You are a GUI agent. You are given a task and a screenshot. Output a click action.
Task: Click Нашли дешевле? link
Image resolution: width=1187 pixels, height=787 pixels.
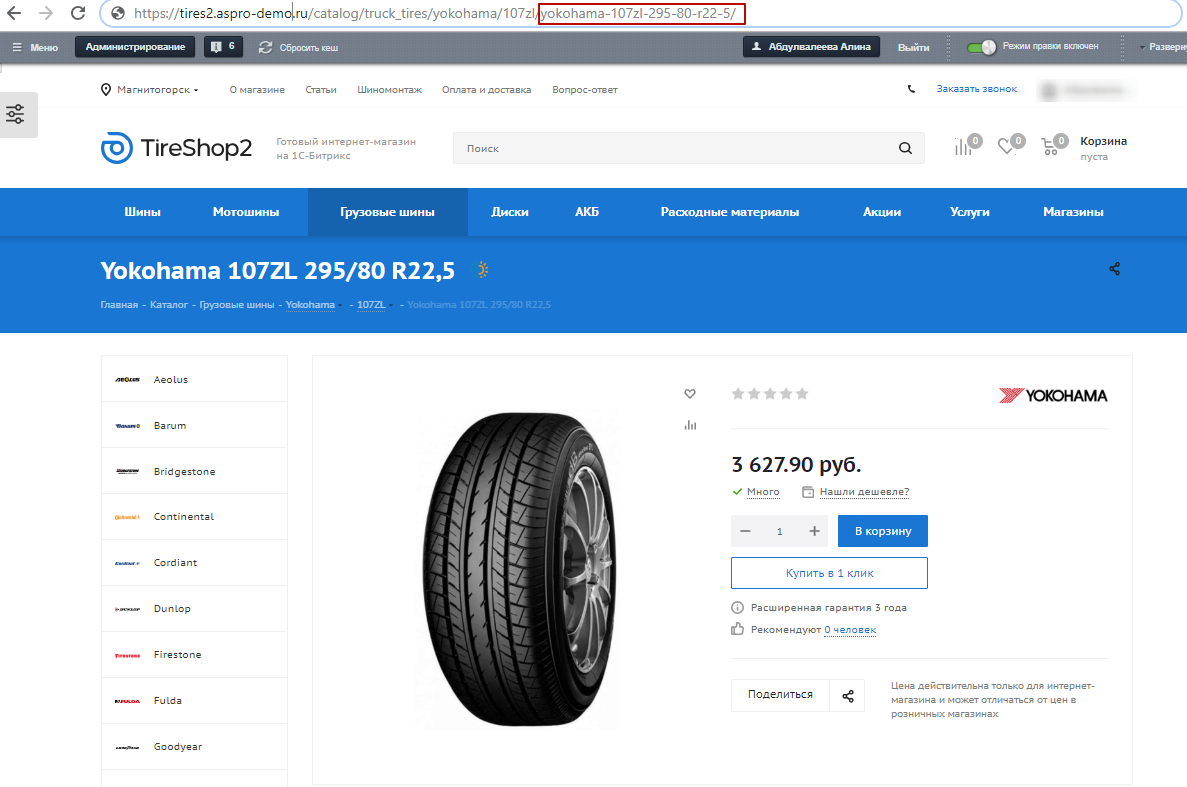[x=864, y=492]
